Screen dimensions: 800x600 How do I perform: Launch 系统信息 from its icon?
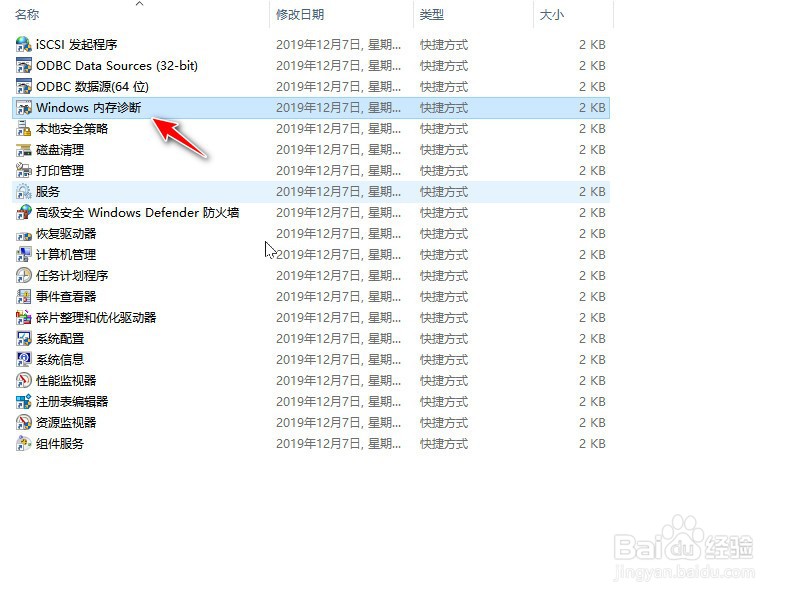(x=22, y=359)
